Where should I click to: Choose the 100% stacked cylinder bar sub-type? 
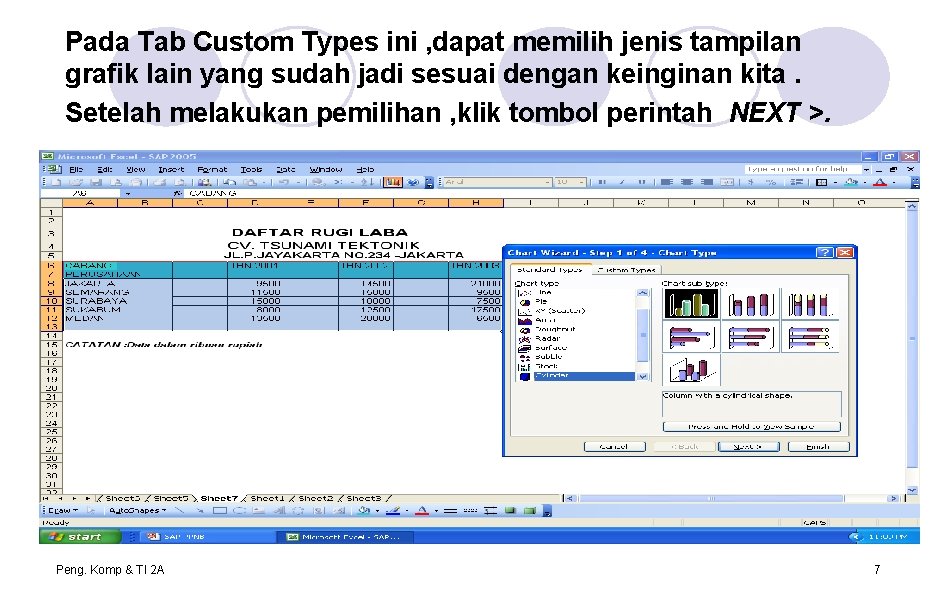[x=810, y=337]
